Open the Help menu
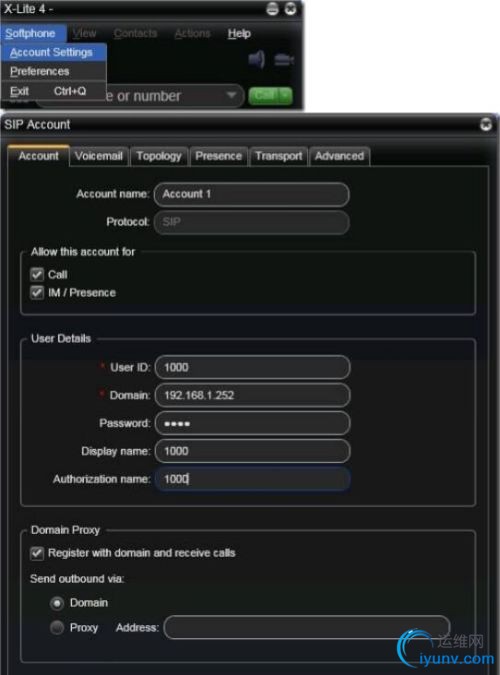500x675 pixels. (239, 33)
